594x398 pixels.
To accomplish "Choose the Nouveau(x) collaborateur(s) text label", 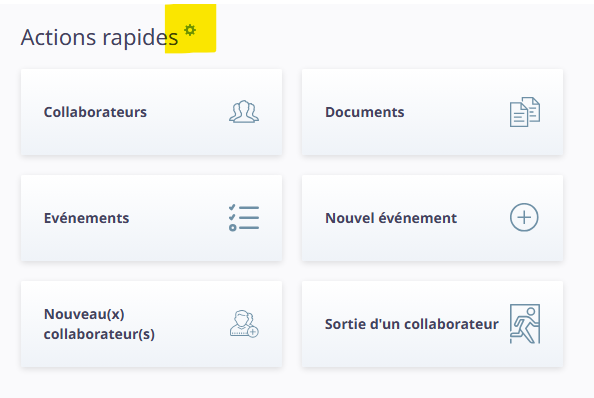I will pyautogui.click(x=99, y=324).
